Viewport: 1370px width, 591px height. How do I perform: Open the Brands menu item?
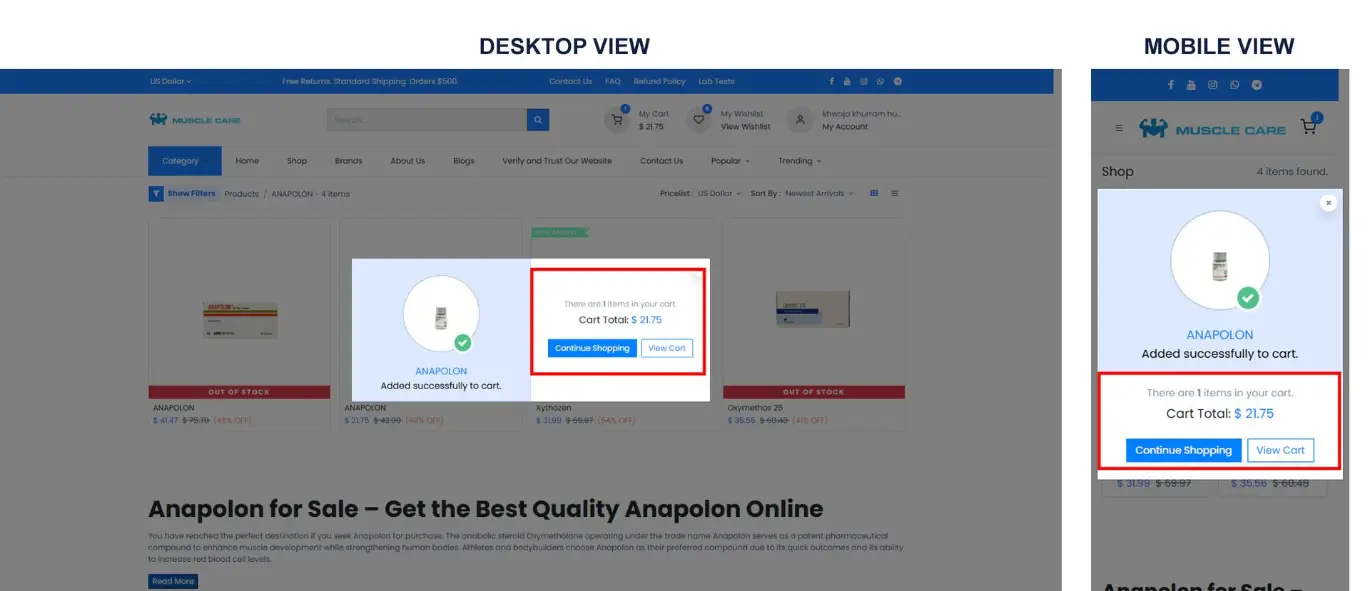[x=348, y=161]
